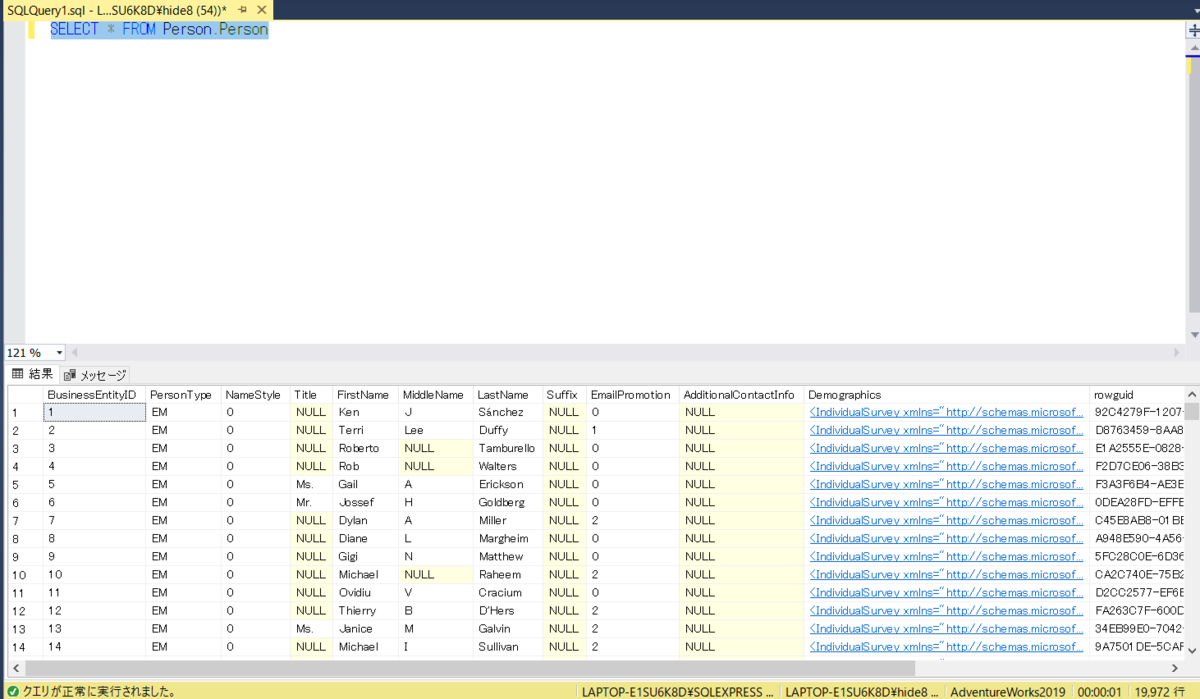Click the editor vertical scrollbar down arrow
The width and height of the screenshot is (1200, 699).
(x=1193, y=335)
